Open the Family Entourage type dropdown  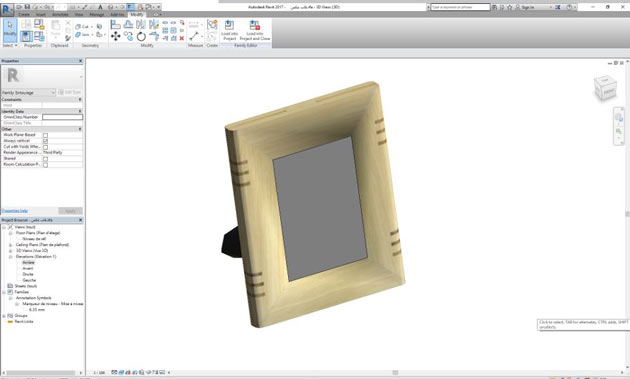pos(29,92)
